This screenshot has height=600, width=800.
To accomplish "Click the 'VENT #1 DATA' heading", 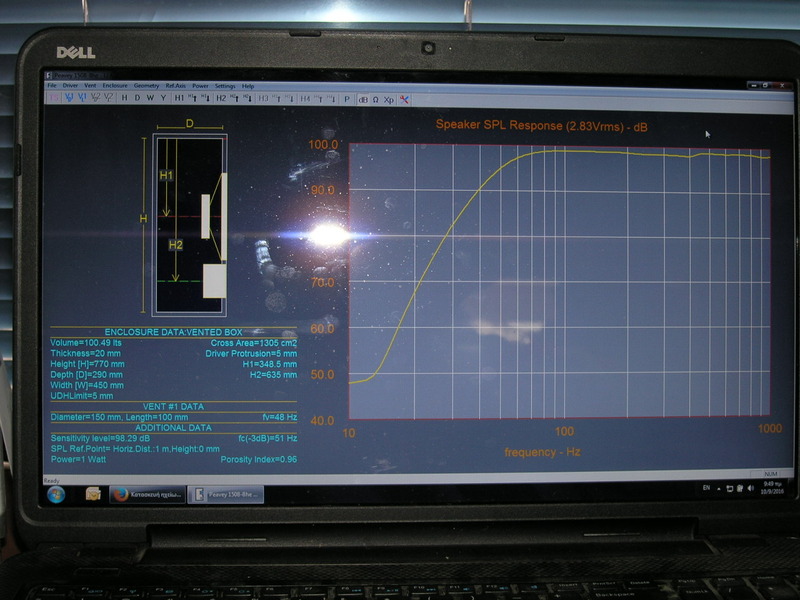I will click(173, 407).
